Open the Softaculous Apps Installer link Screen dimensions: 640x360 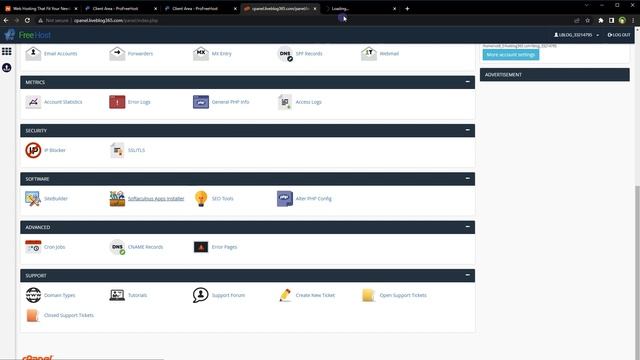[x=156, y=199]
